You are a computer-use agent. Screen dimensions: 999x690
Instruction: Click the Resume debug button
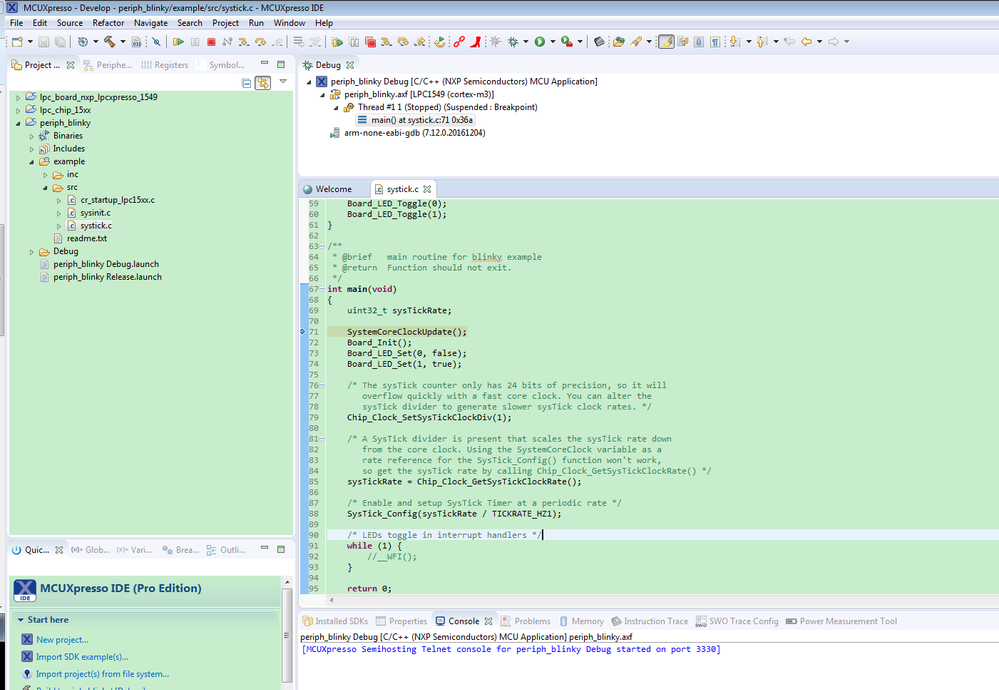178,42
